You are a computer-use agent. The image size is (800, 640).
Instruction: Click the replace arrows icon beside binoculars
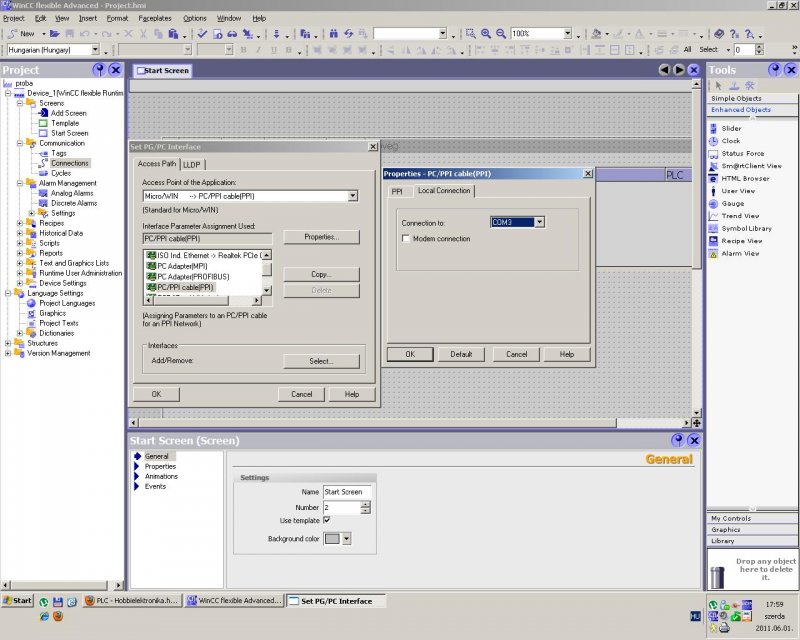coord(348,34)
